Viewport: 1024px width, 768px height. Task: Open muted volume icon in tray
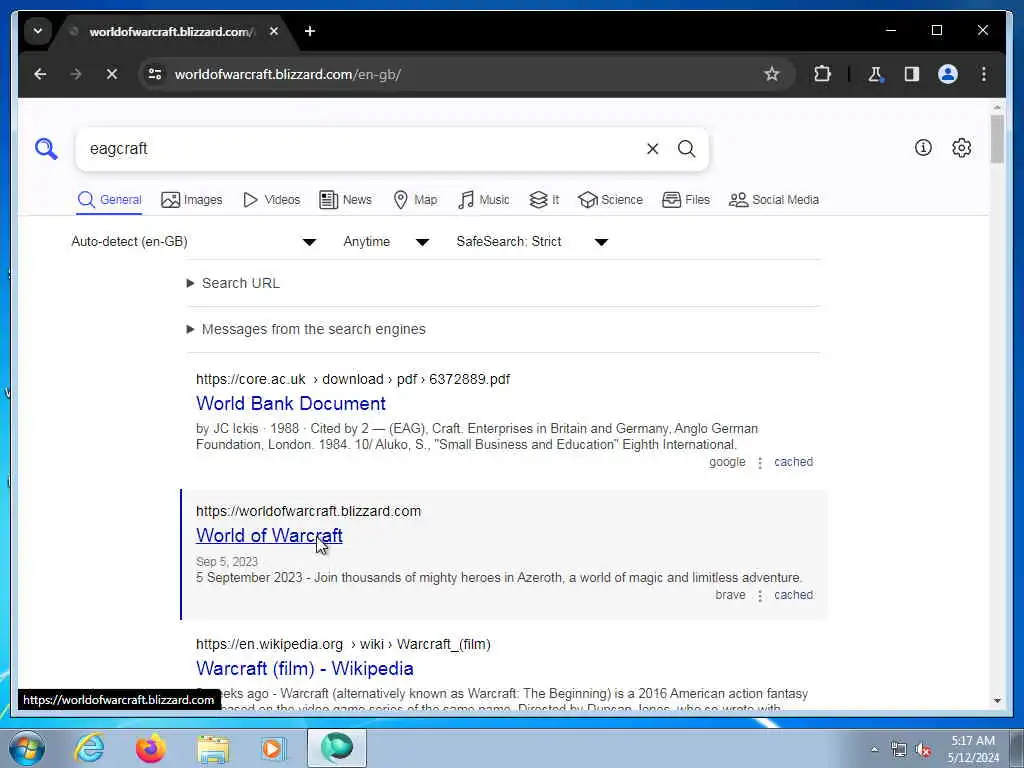pyautogui.click(x=923, y=750)
